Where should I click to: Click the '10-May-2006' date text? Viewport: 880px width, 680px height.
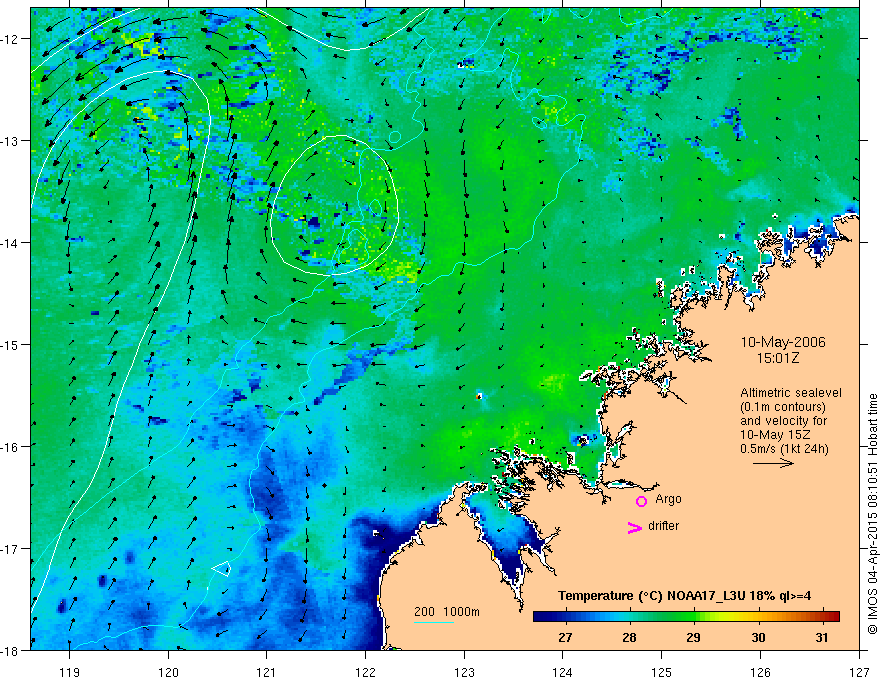783,342
